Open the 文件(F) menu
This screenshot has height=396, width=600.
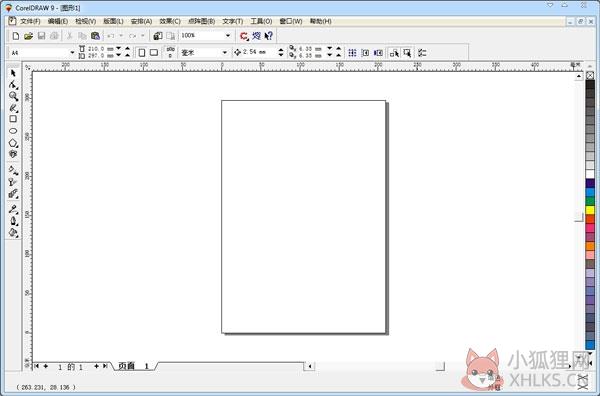30,21
